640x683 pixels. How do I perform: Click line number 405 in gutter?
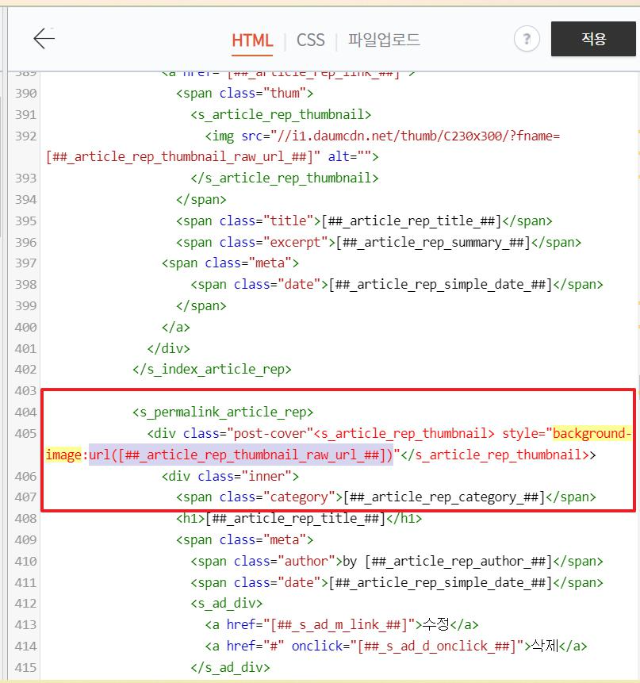[26, 433]
